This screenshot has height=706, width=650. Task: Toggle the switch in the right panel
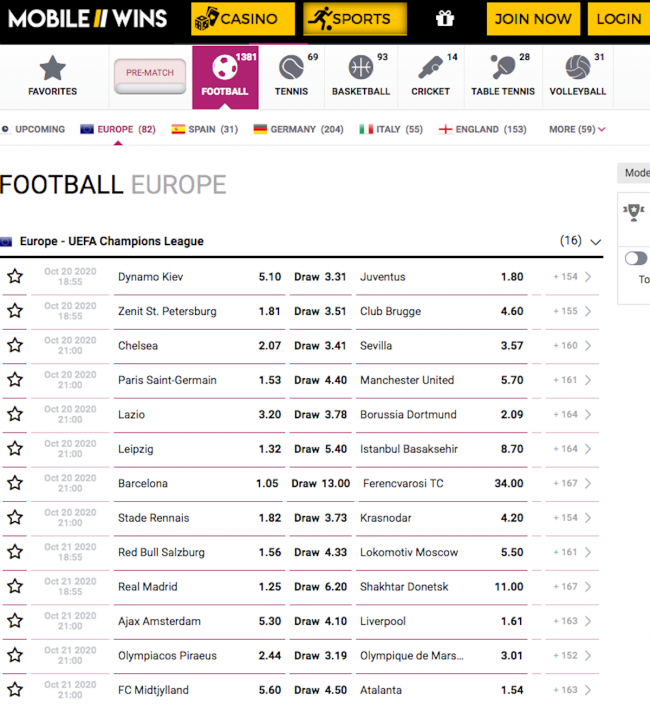636,258
